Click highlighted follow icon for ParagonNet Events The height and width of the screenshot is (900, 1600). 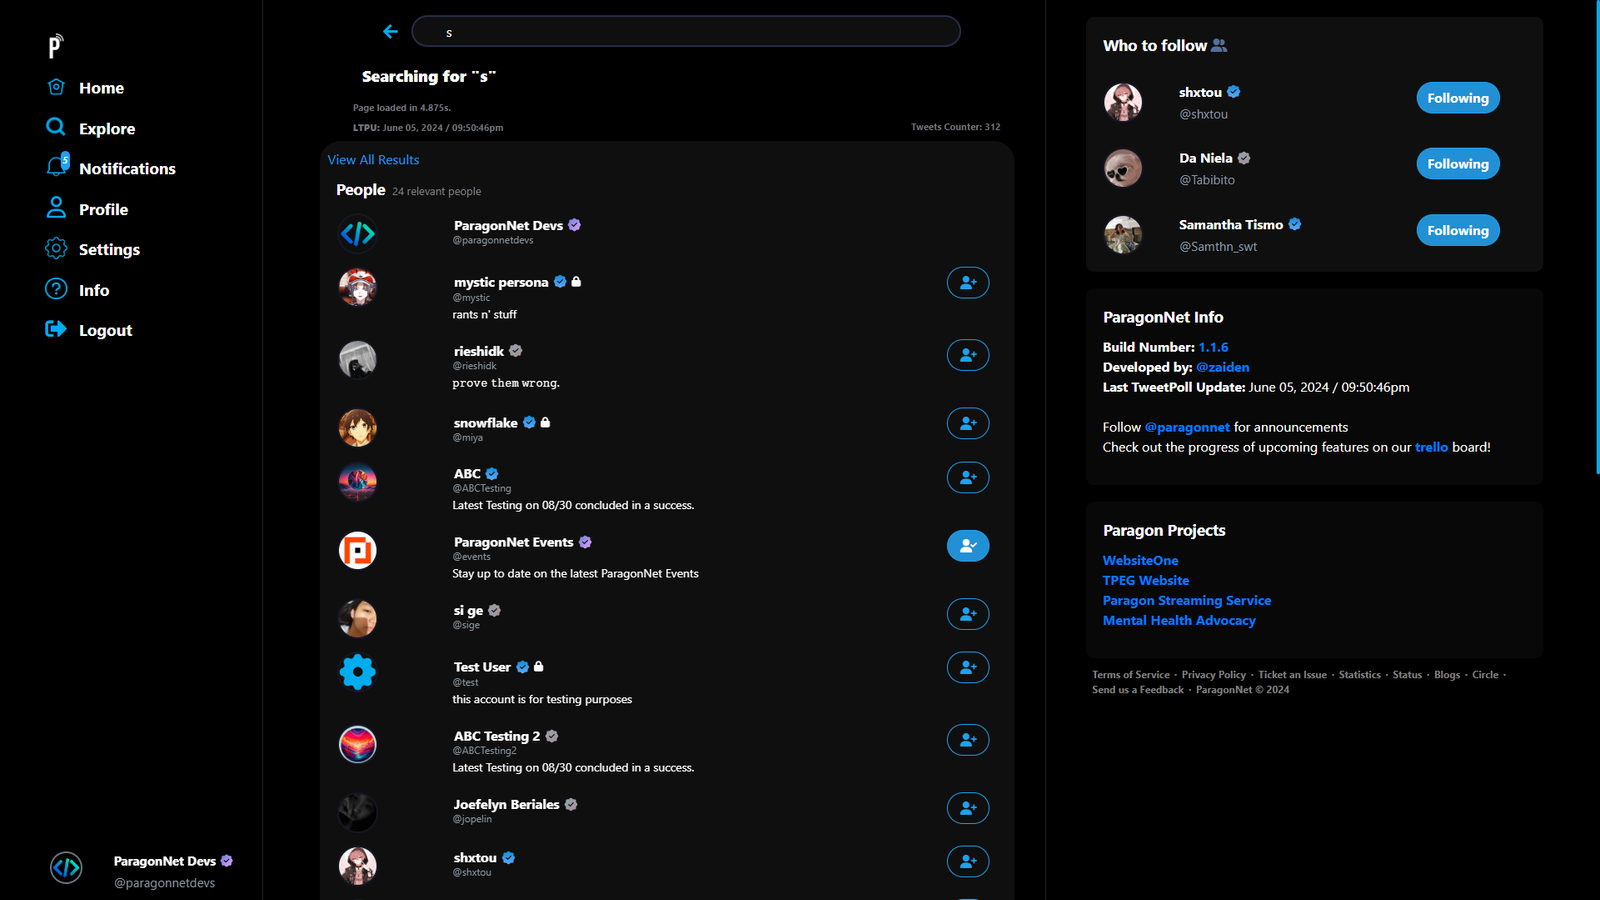967,546
